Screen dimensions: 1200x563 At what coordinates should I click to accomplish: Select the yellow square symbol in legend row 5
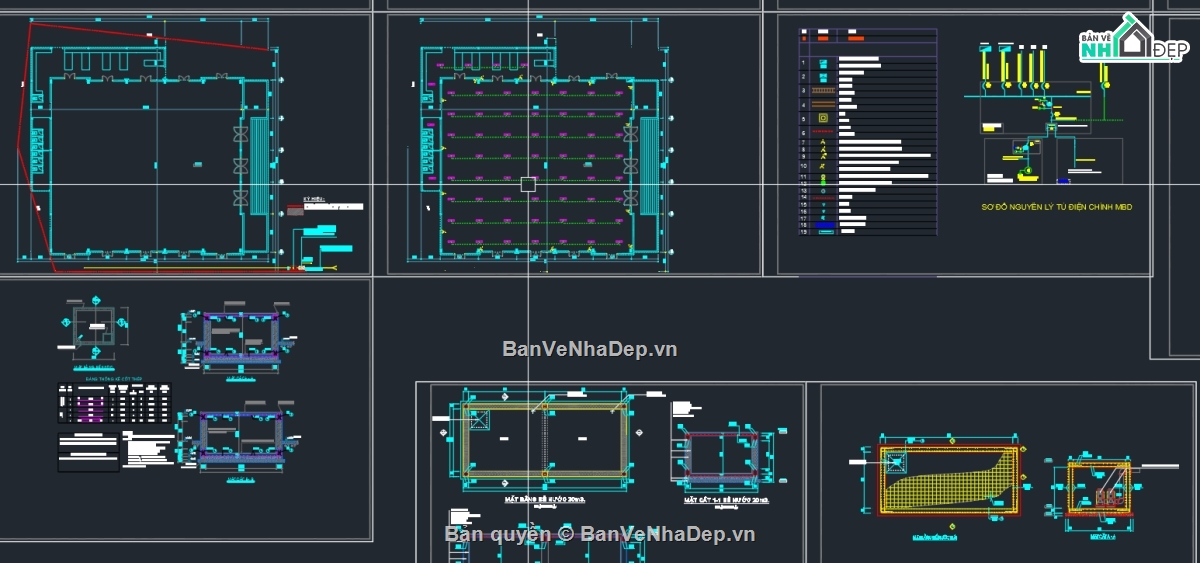(823, 117)
